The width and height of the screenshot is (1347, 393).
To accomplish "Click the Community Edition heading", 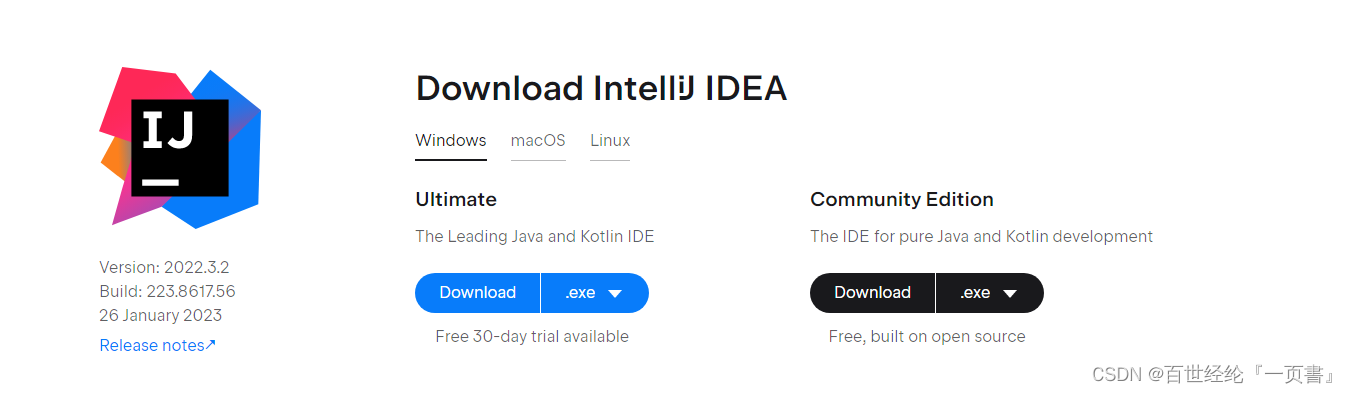I will [902, 199].
